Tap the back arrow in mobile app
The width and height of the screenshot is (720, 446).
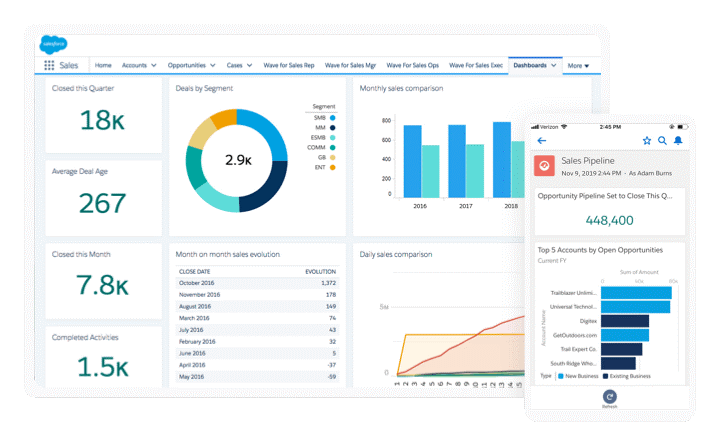click(x=542, y=141)
